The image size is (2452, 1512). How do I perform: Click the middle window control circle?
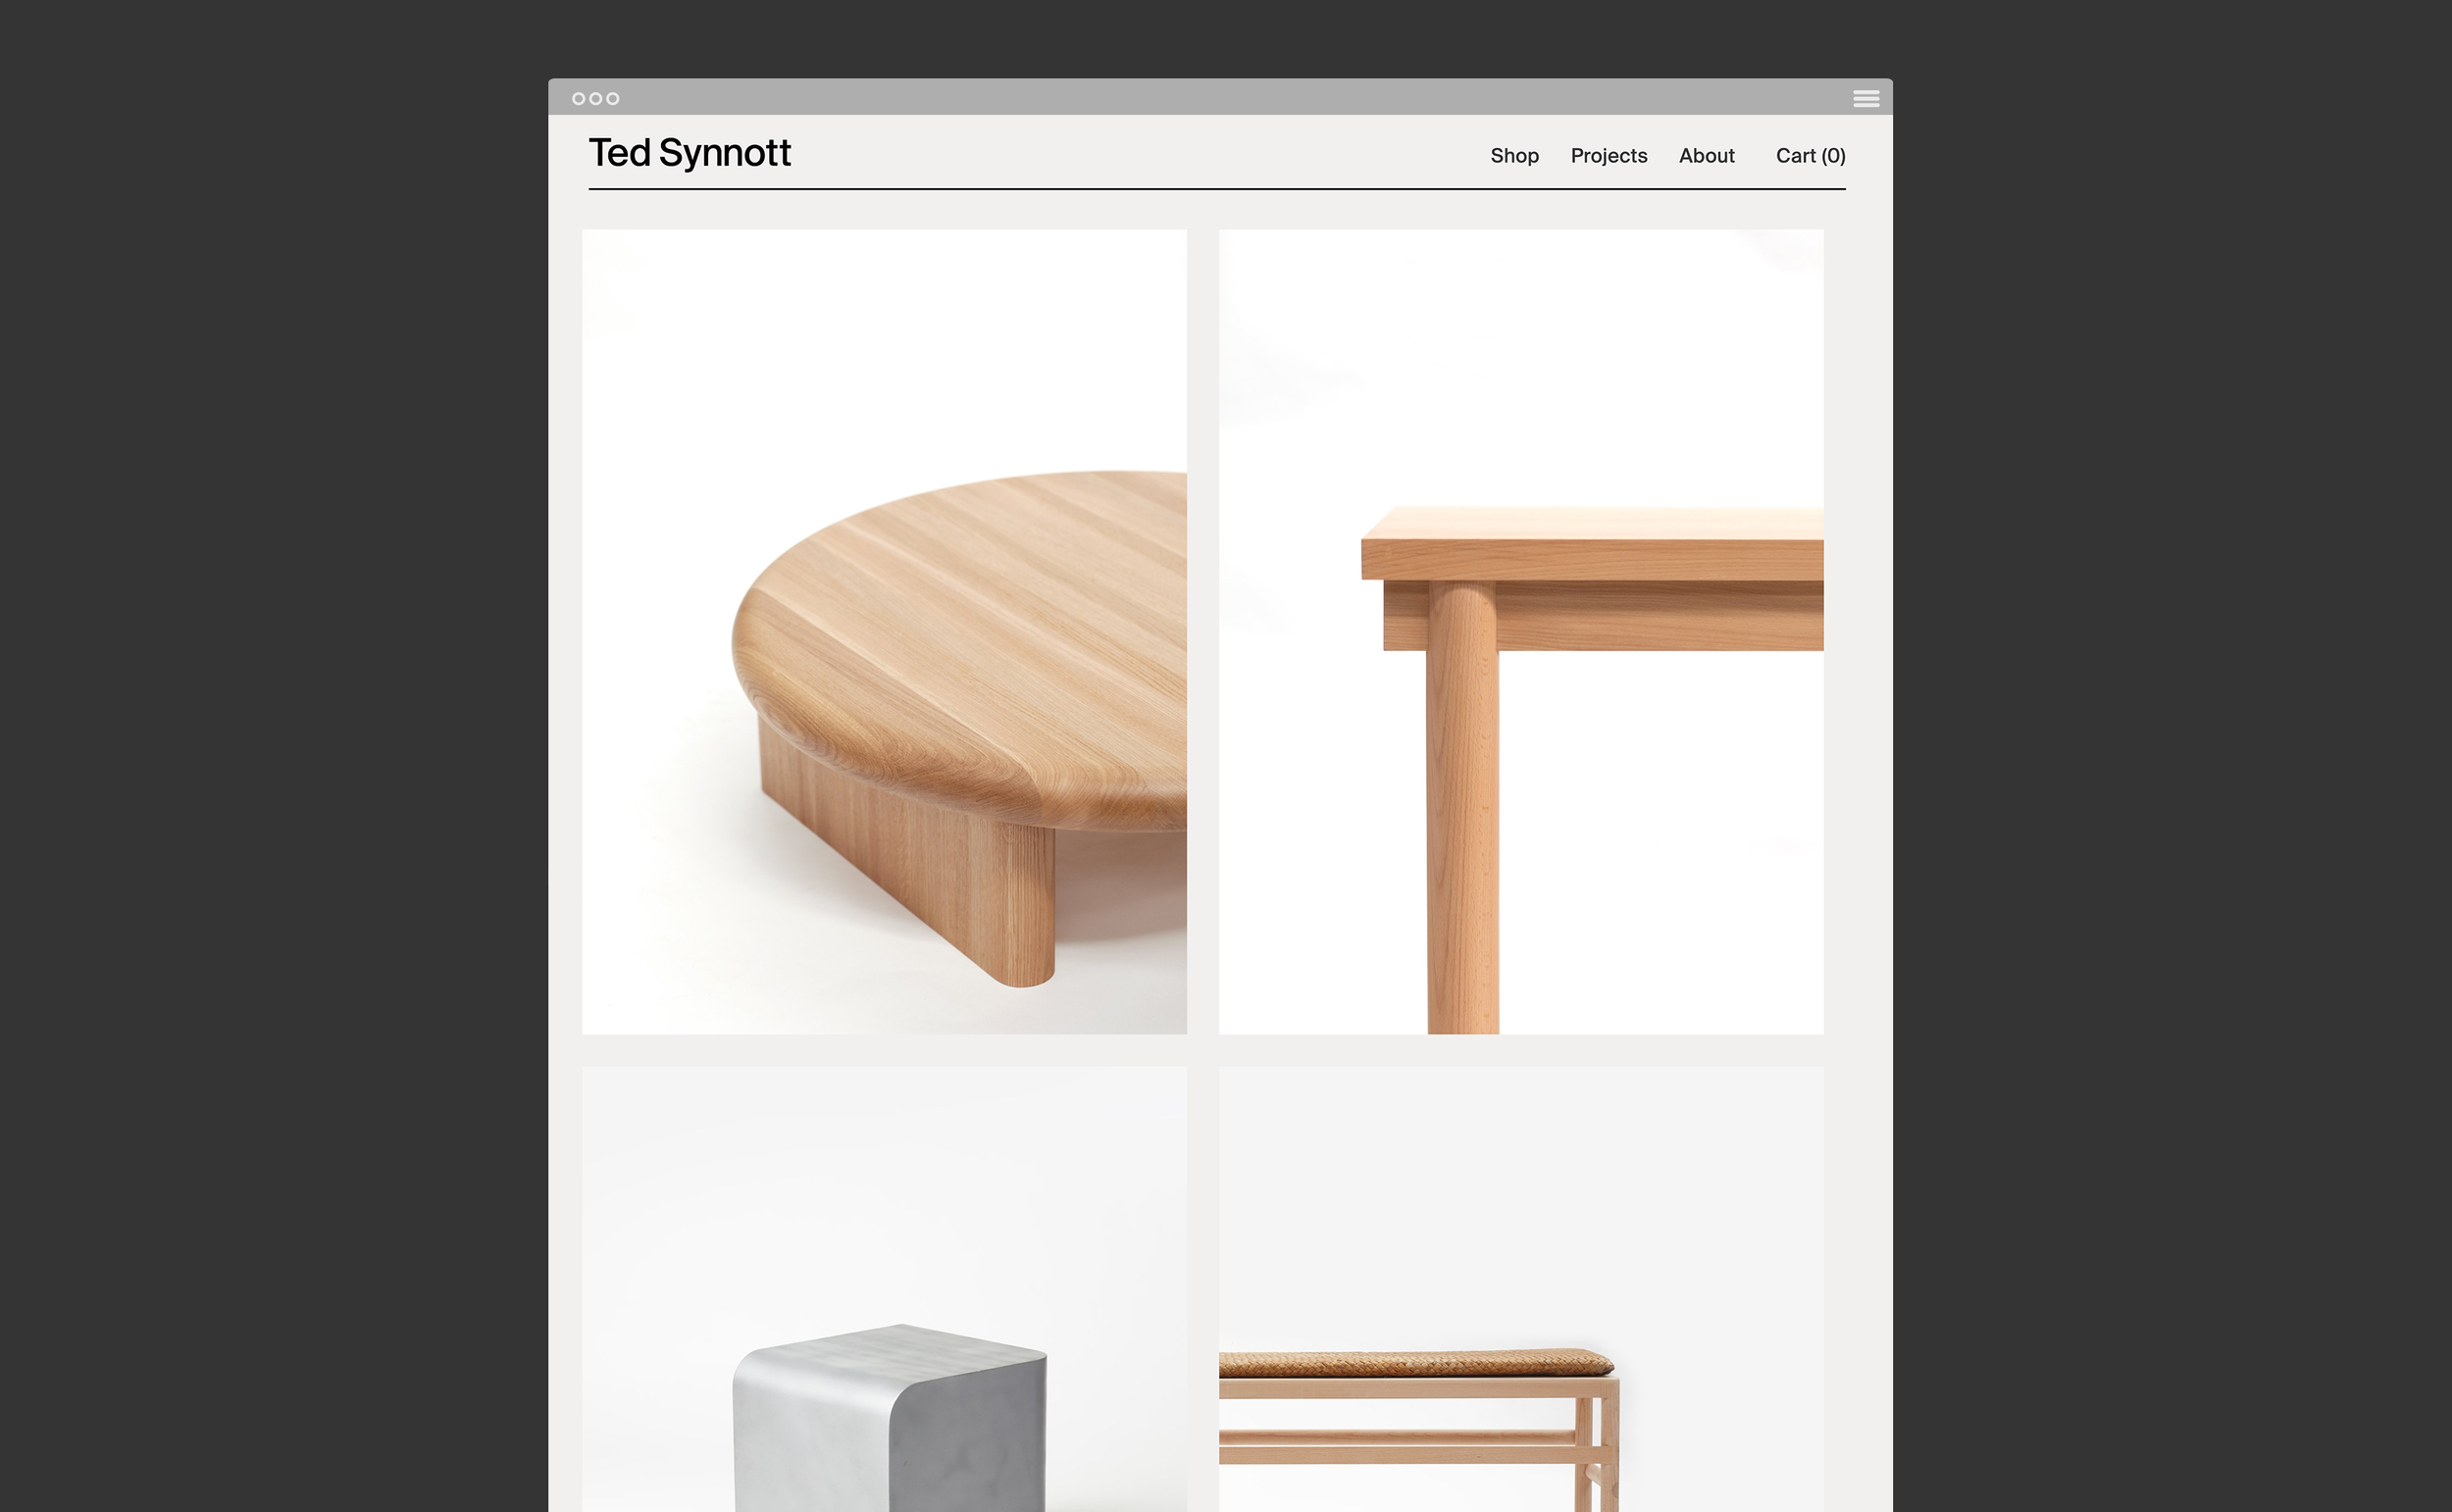point(595,98)
